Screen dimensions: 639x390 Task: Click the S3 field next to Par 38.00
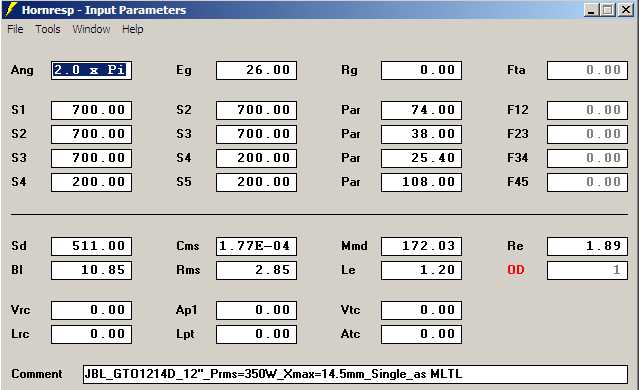click(x=256, y=134)
